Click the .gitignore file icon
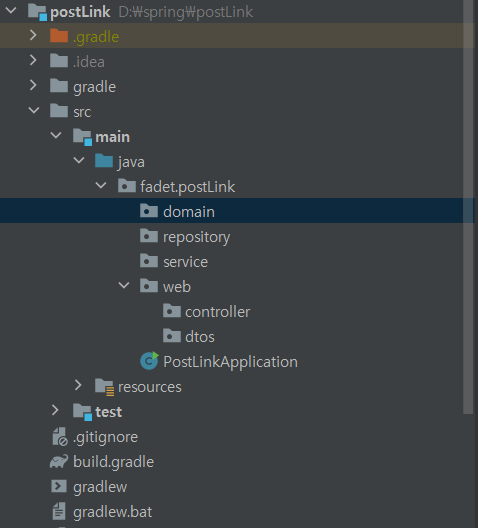The height and width of the screenshot is (528, 478). click(x=60, y=436)
